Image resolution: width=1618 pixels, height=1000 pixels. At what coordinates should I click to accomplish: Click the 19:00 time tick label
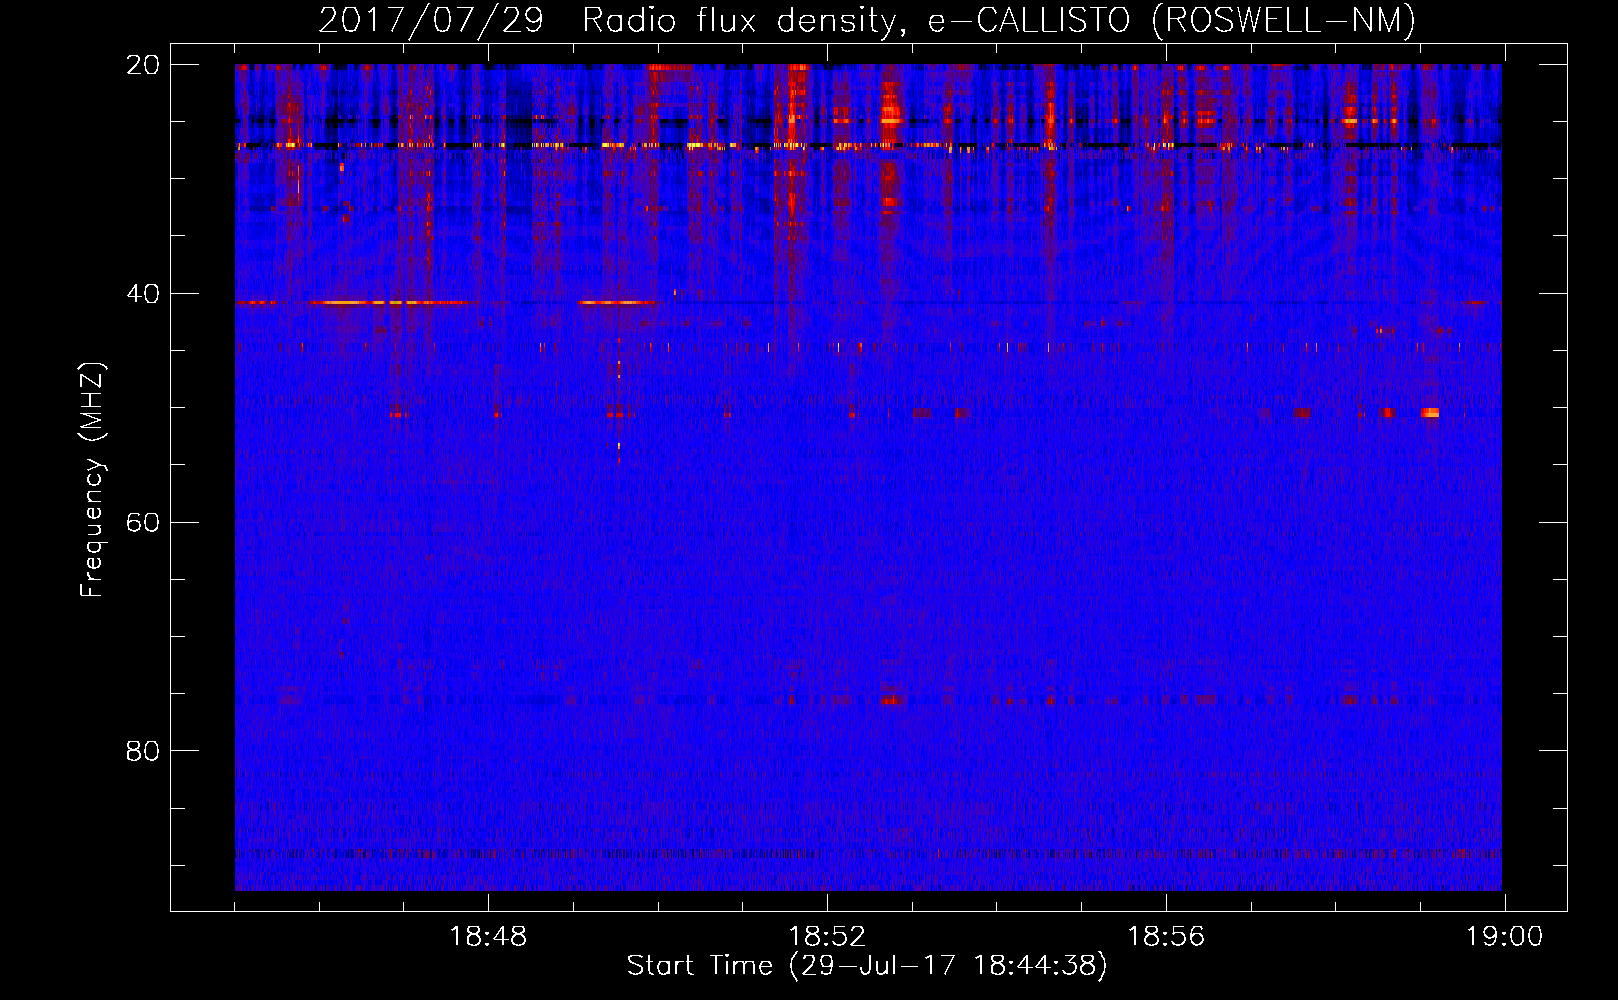[x=1505, y=937]
